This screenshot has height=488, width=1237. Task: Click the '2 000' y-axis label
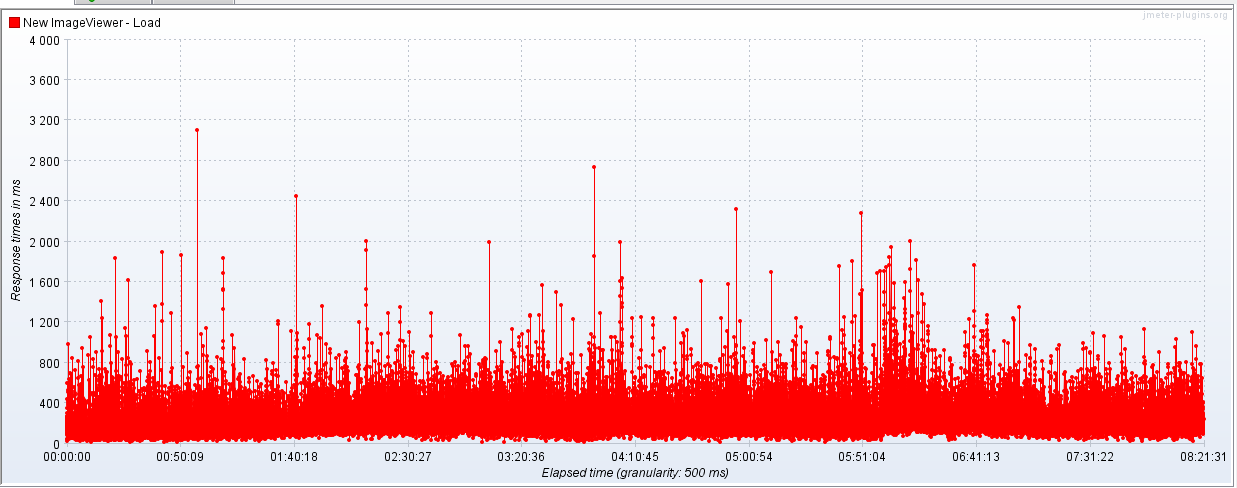click(45, 242)
